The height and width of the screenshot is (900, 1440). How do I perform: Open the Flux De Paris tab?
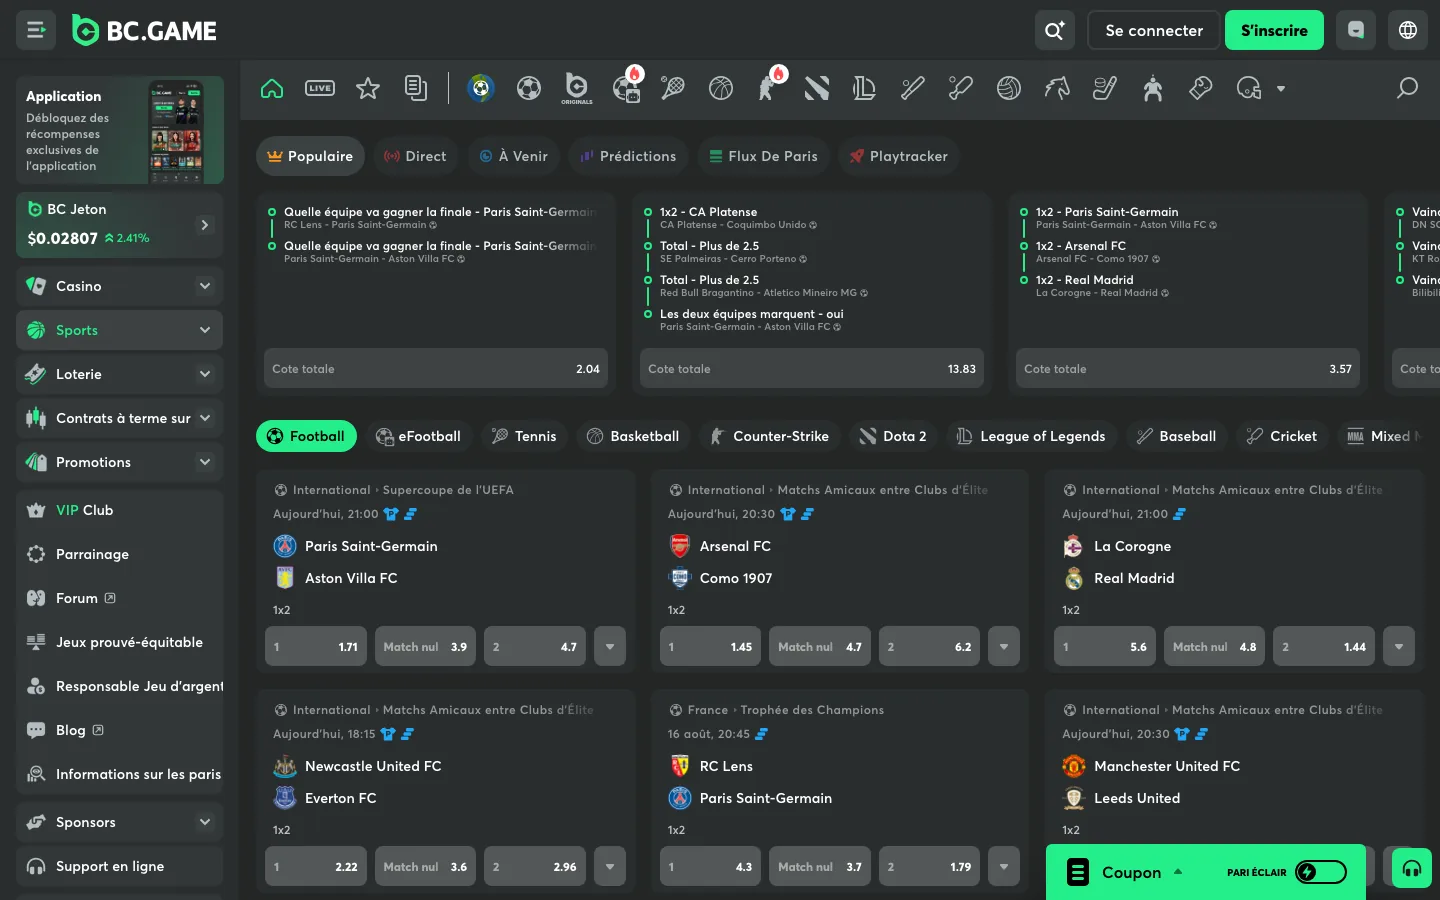(763, 156)
